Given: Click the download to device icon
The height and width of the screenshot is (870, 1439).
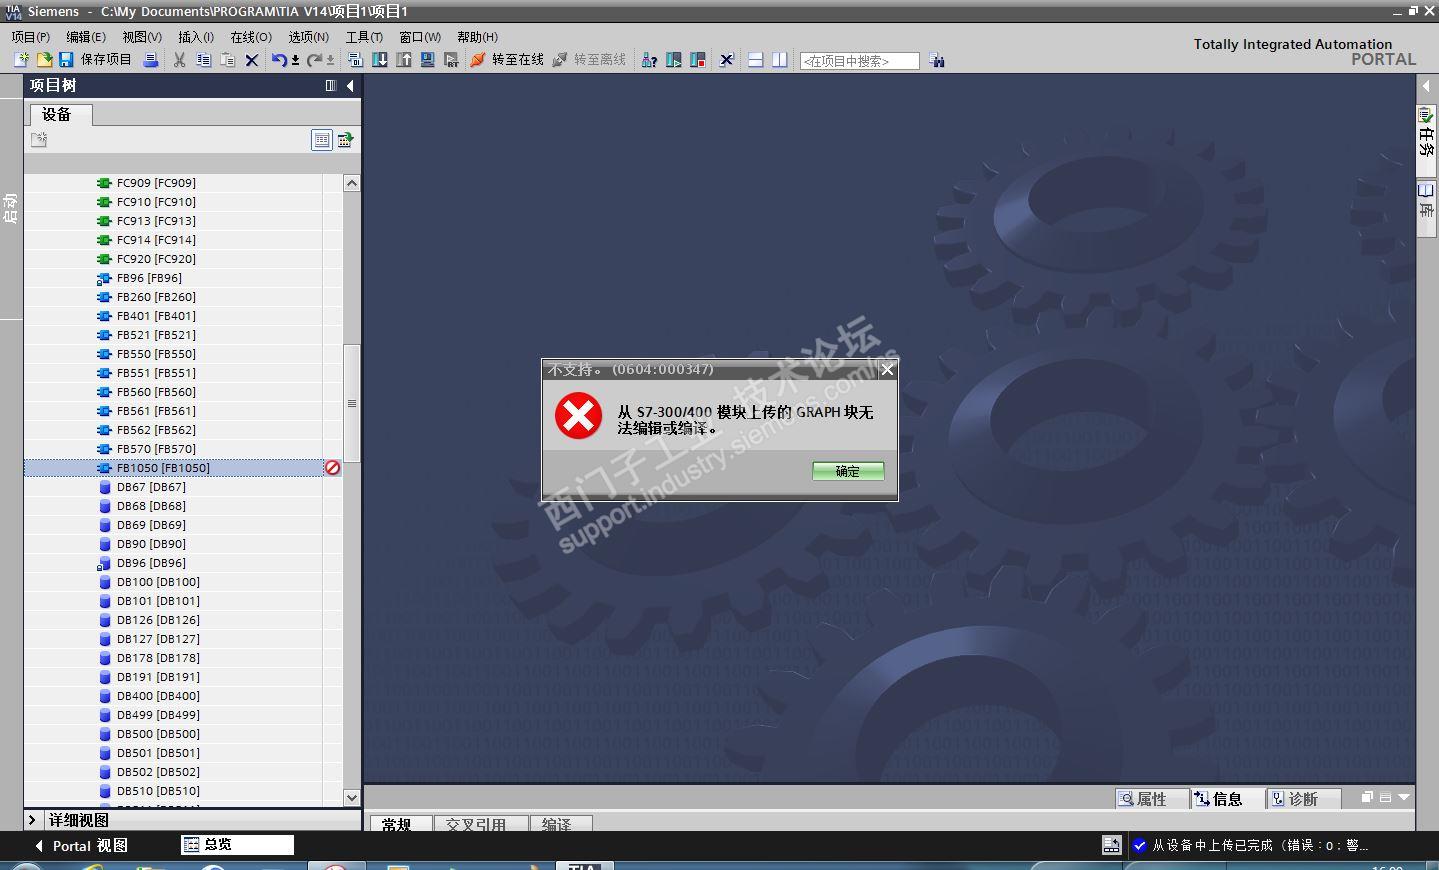Looking at the screenshot, I should point(380,60).
